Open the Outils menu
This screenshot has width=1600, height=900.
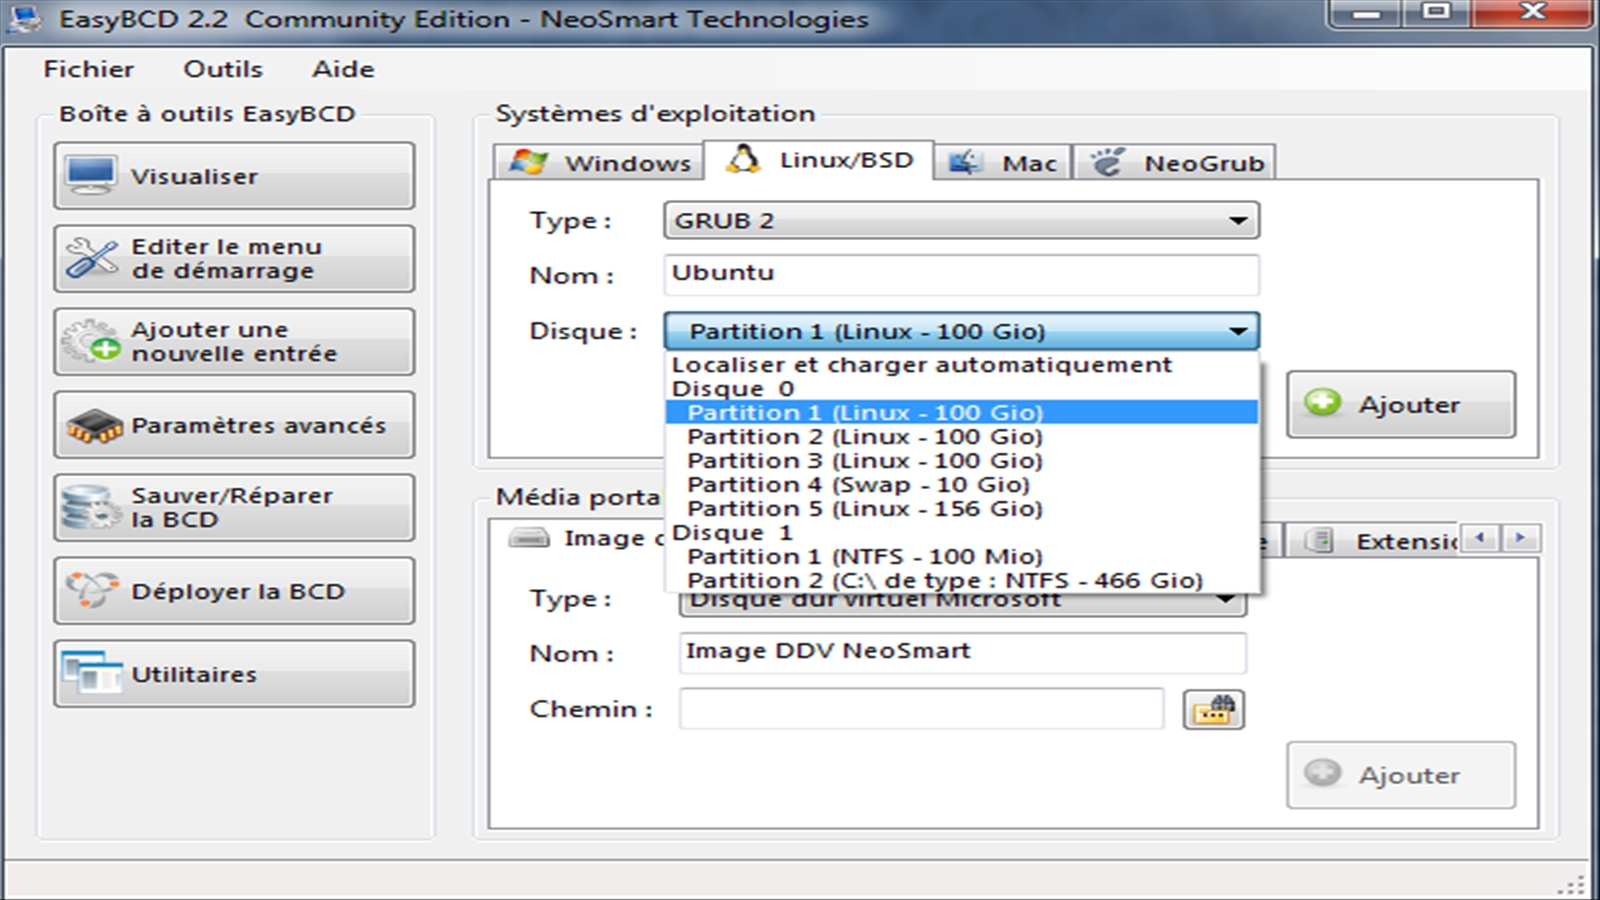coord(223,69)
